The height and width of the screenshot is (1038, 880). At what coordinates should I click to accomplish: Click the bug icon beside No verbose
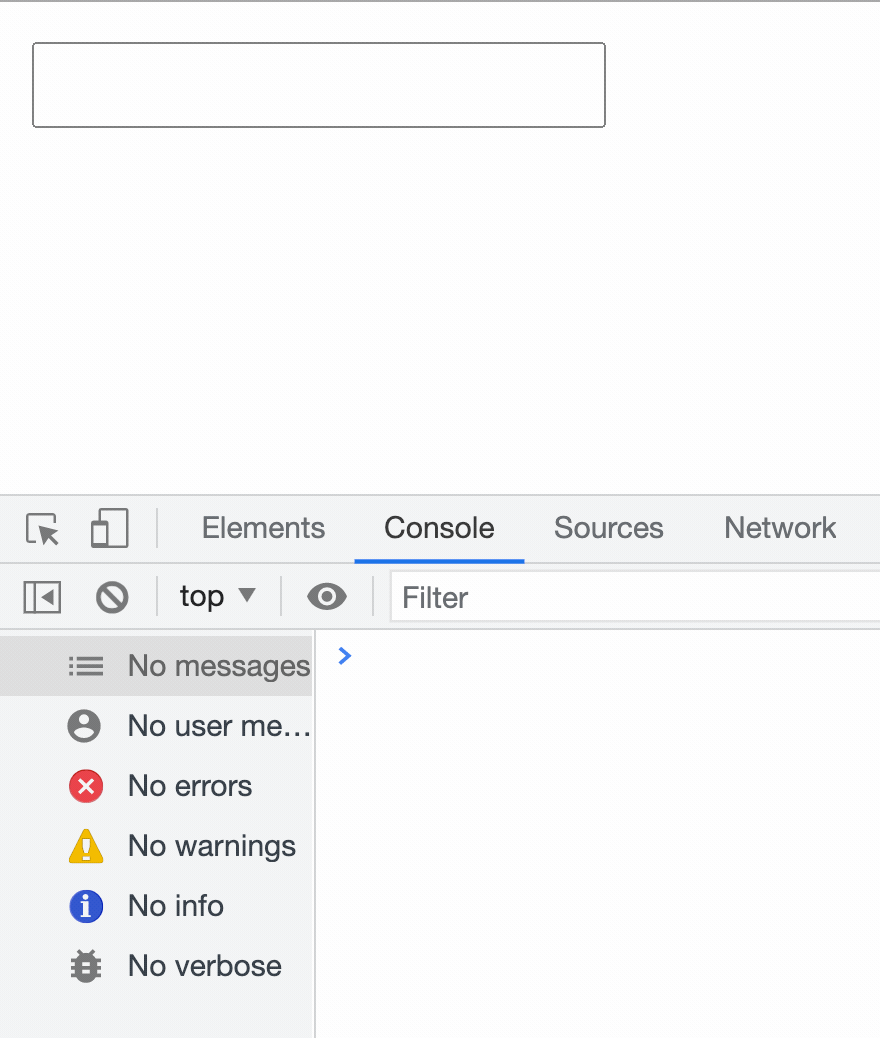[86, 967]
